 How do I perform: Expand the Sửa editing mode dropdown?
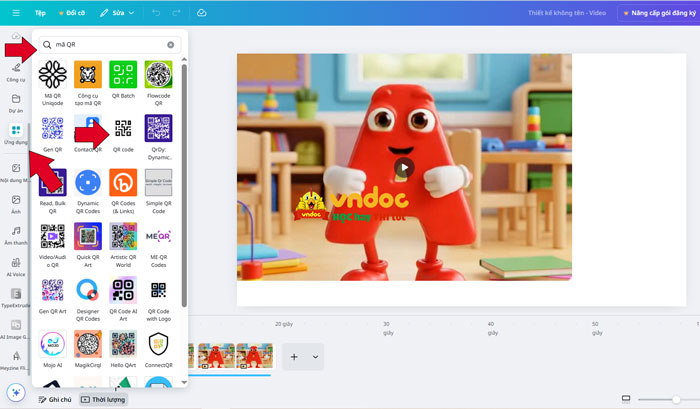coord(117,13)
